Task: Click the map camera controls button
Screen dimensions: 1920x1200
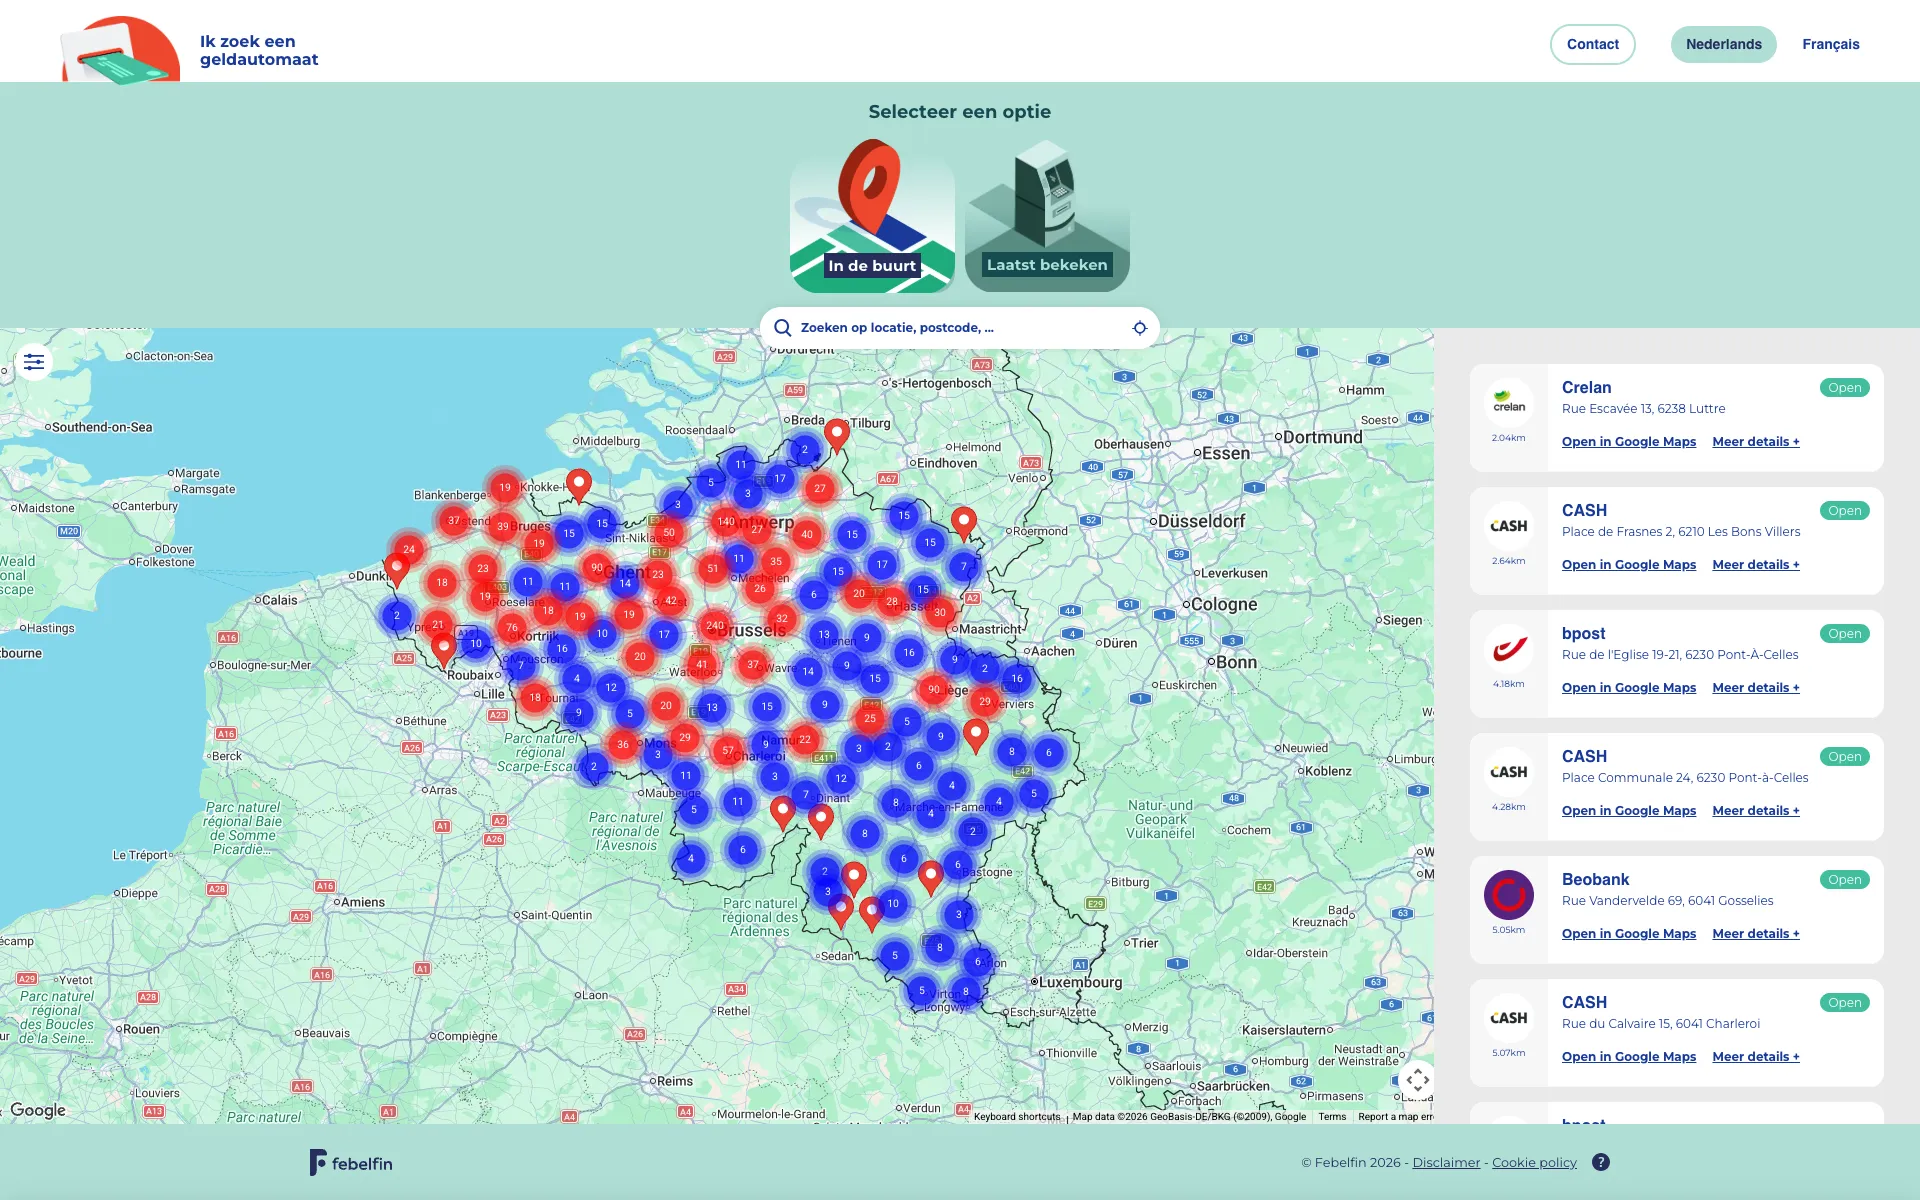Action: click(1417, 1080)
